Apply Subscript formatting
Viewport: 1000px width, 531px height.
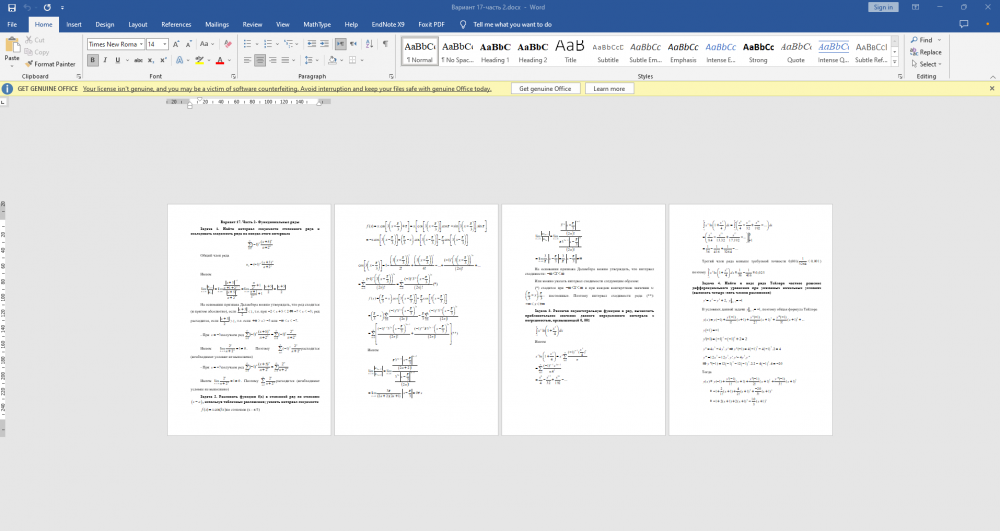pyautogui.click(x=151, y=60)
